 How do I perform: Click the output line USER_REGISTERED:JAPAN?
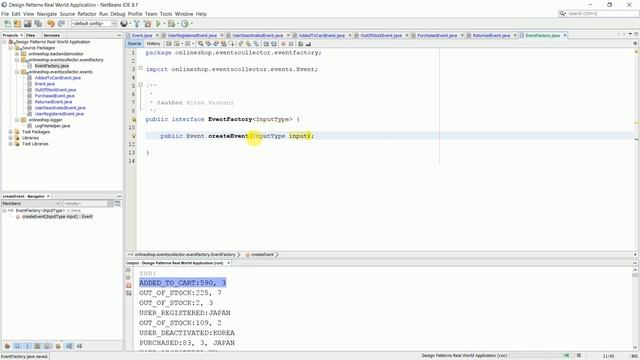[x=184, y=313]
